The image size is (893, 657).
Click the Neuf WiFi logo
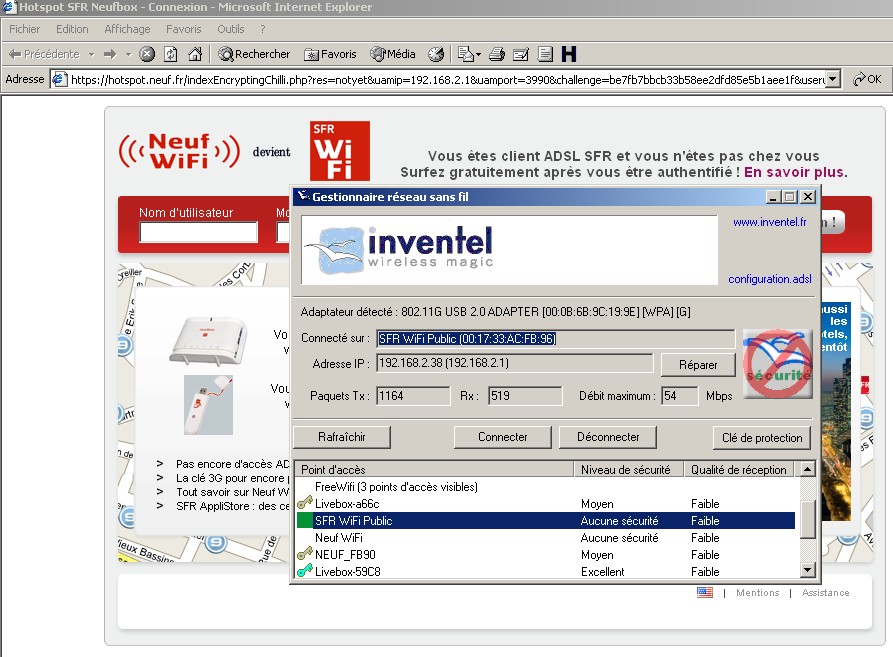179,151
